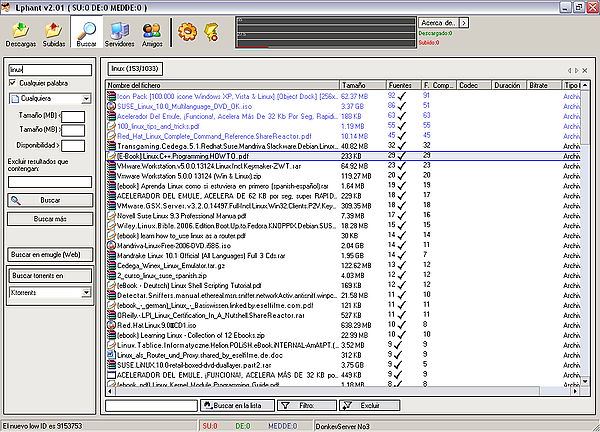Click the magnifier icon on Buscar button
Screen dimensions: 600x432
click(15, 200)
